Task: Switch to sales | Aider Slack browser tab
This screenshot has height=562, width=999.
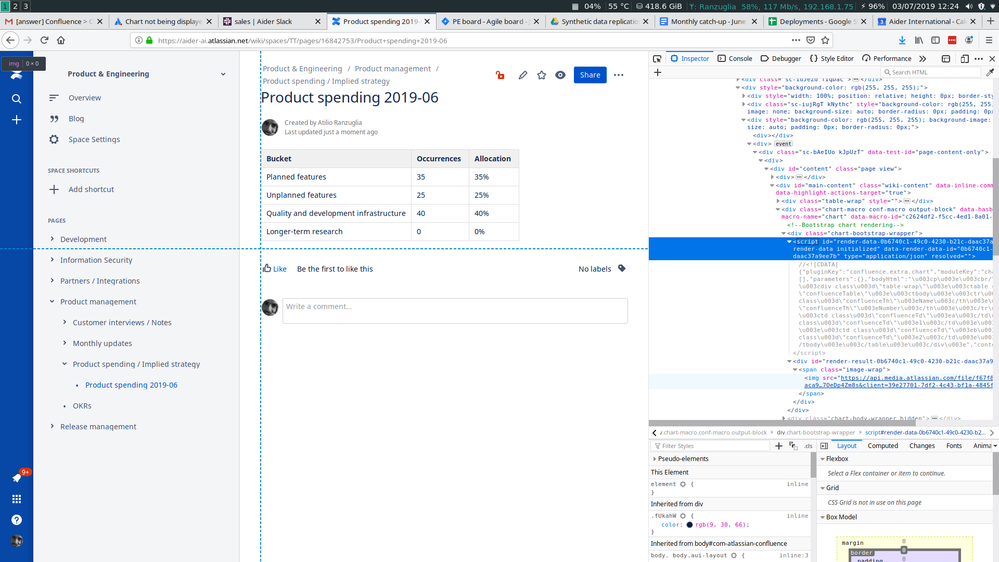Action: [271, 21]
